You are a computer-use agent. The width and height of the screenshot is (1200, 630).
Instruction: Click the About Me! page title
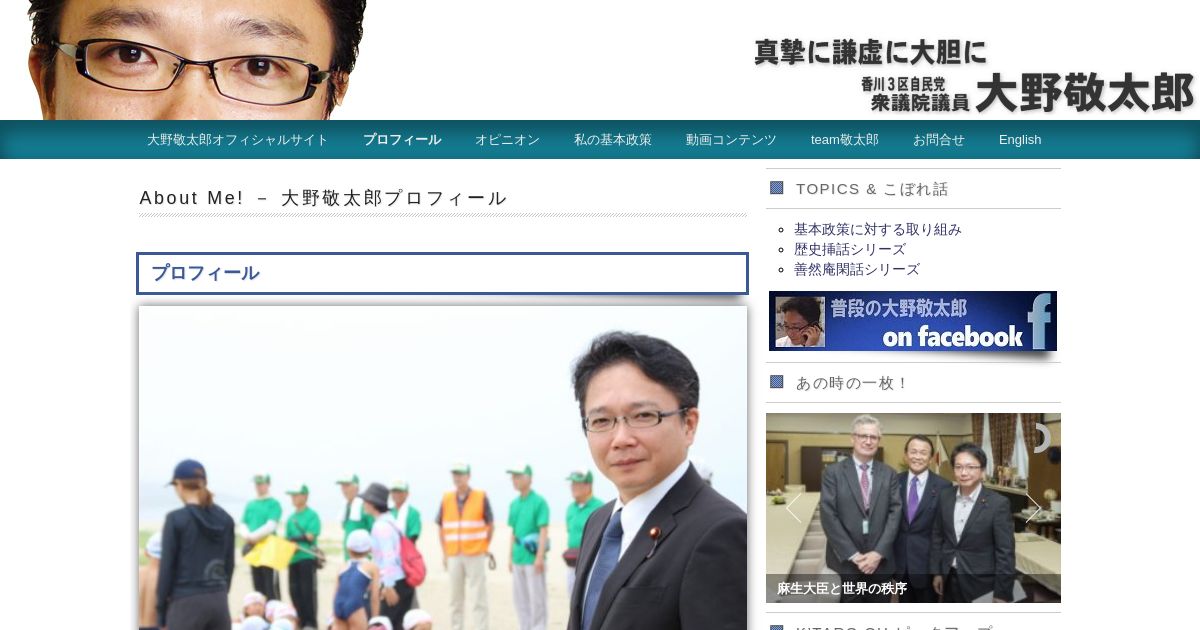tap(324, 198)
